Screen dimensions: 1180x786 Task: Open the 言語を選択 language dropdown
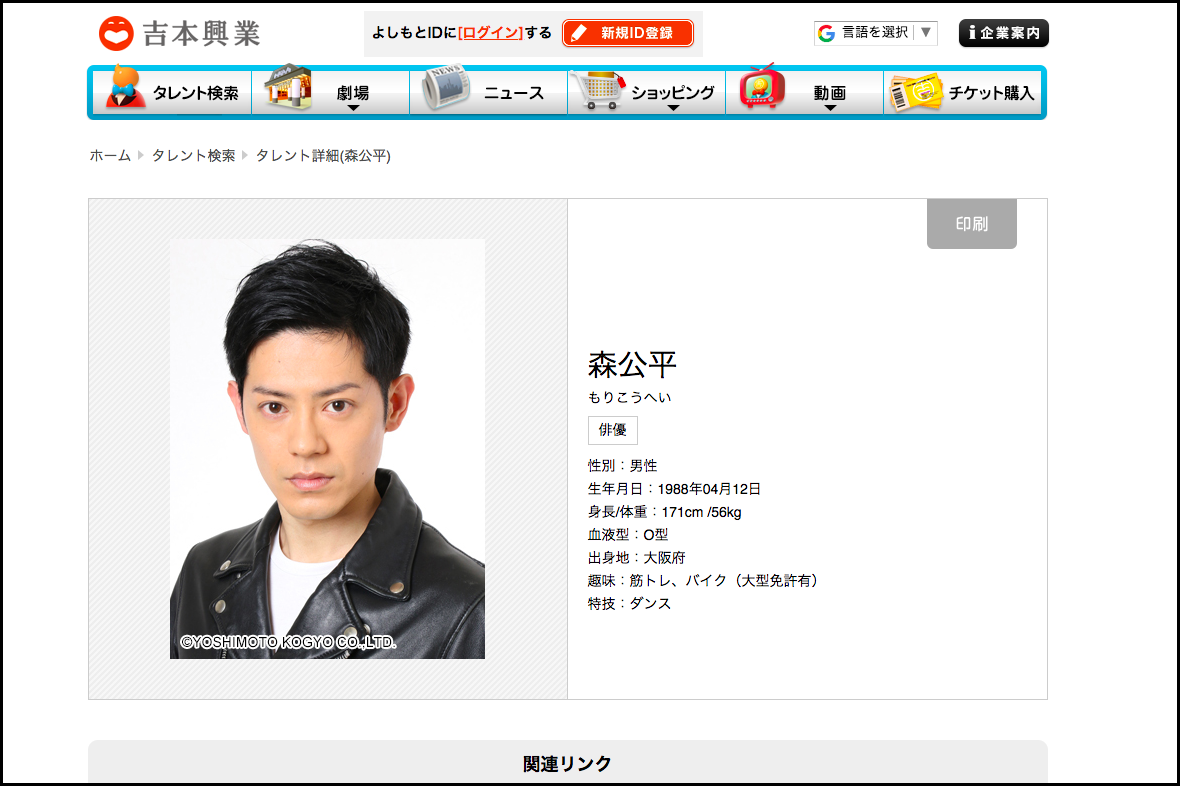tap(876, 33)
